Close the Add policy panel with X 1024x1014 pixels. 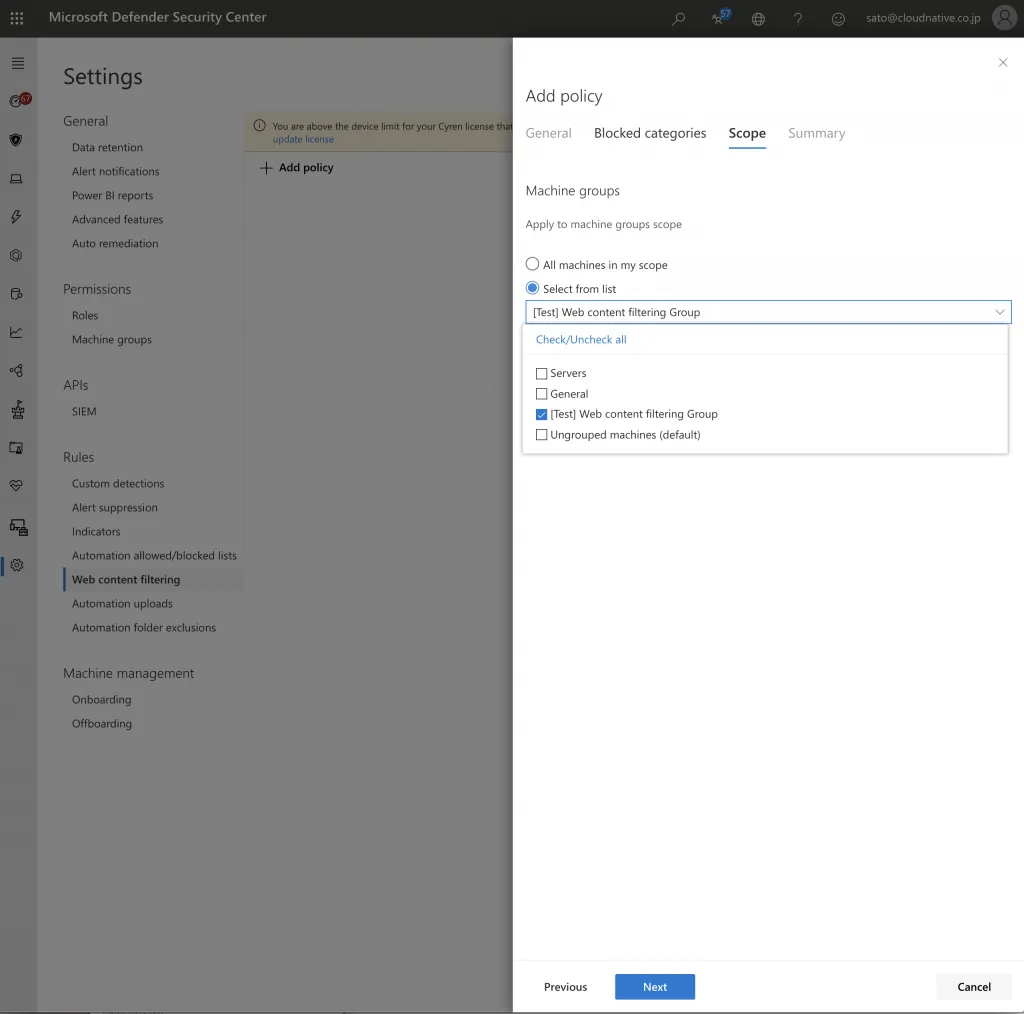point(1003,63)
